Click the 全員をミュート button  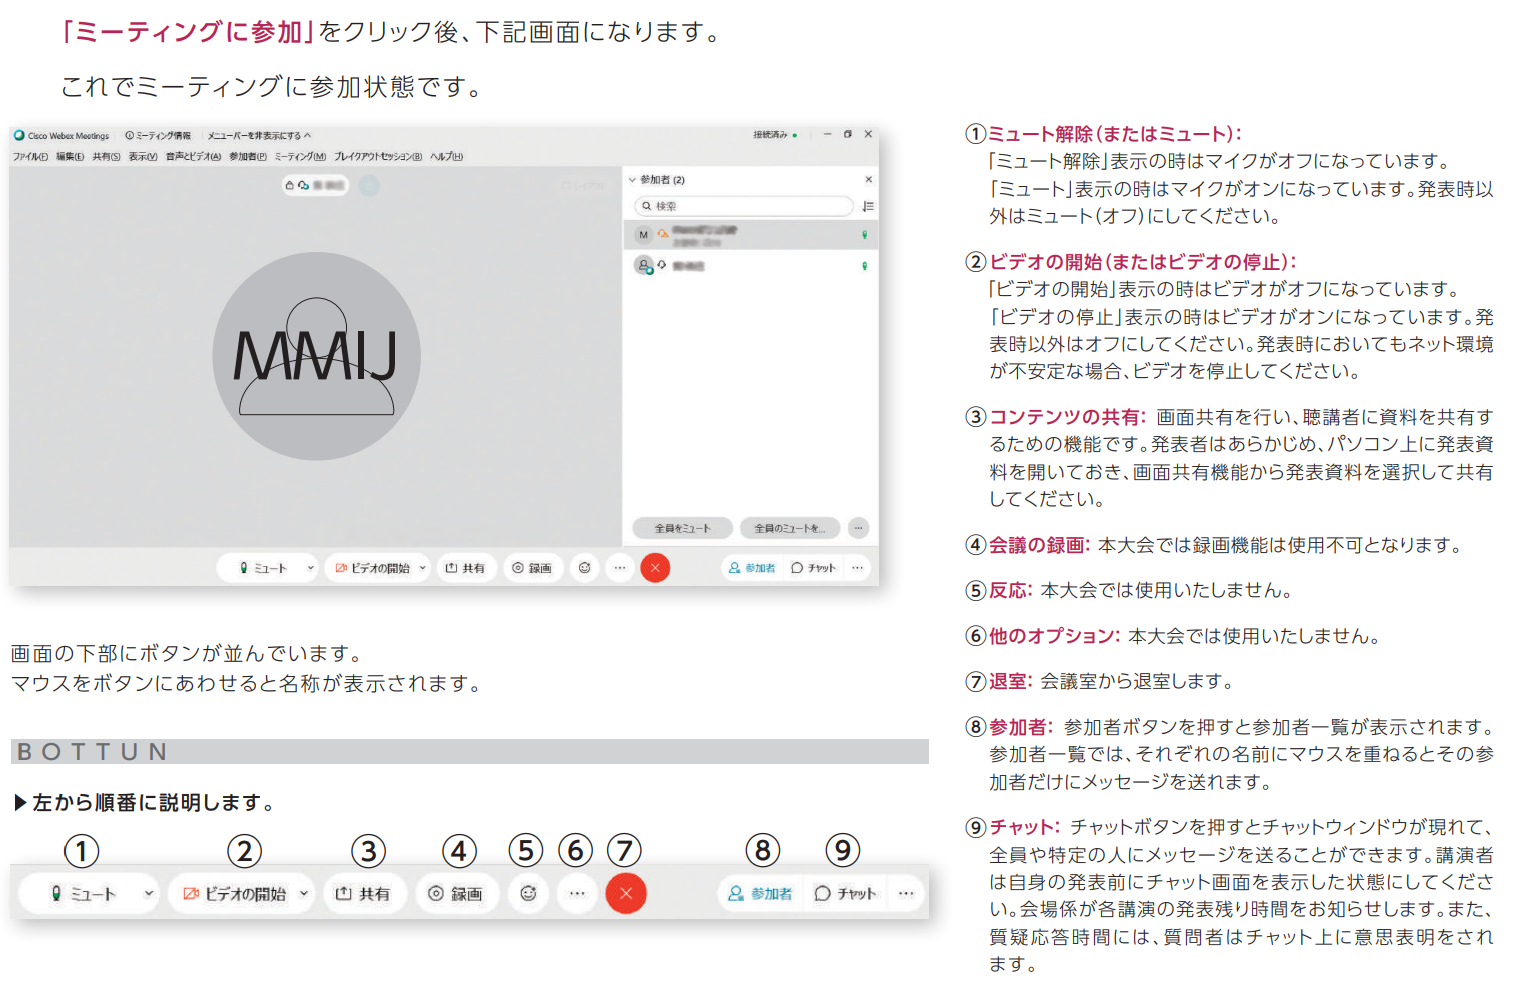pyautogui.click(x=682, y=528)
